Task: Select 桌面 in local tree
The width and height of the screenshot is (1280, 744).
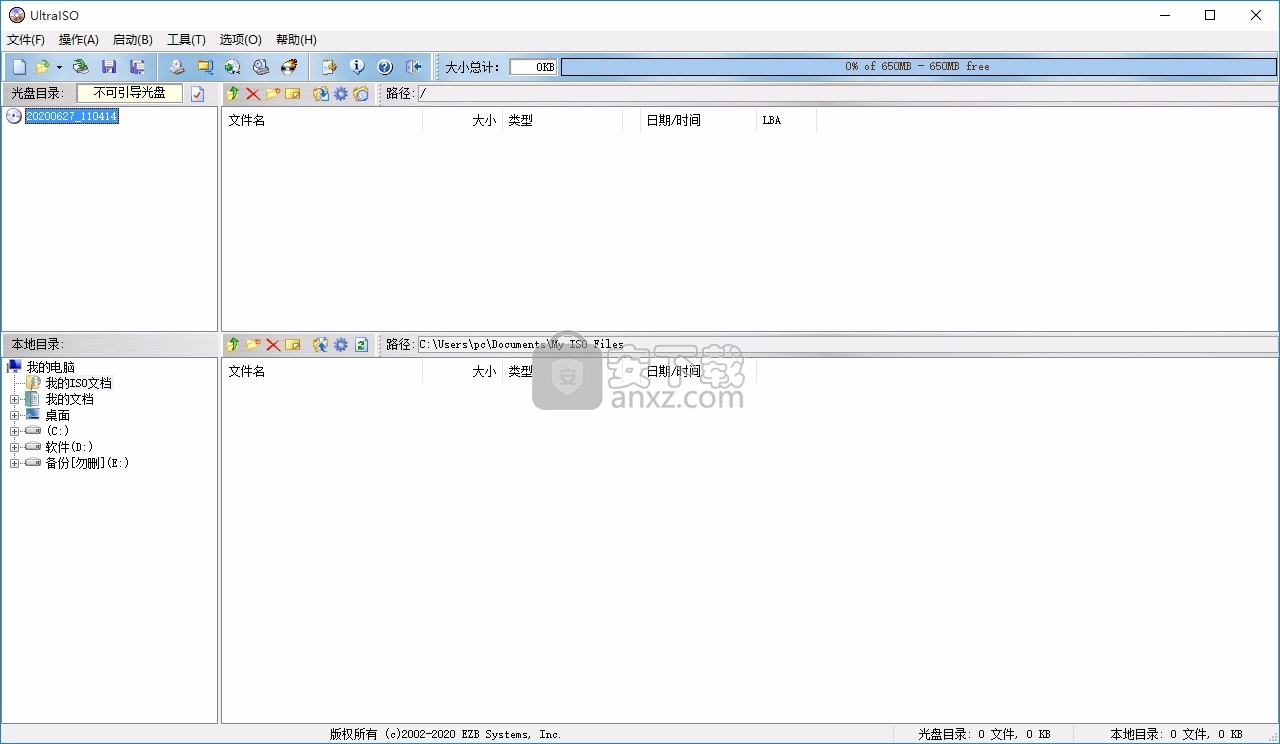Action: tap(57, 415)
